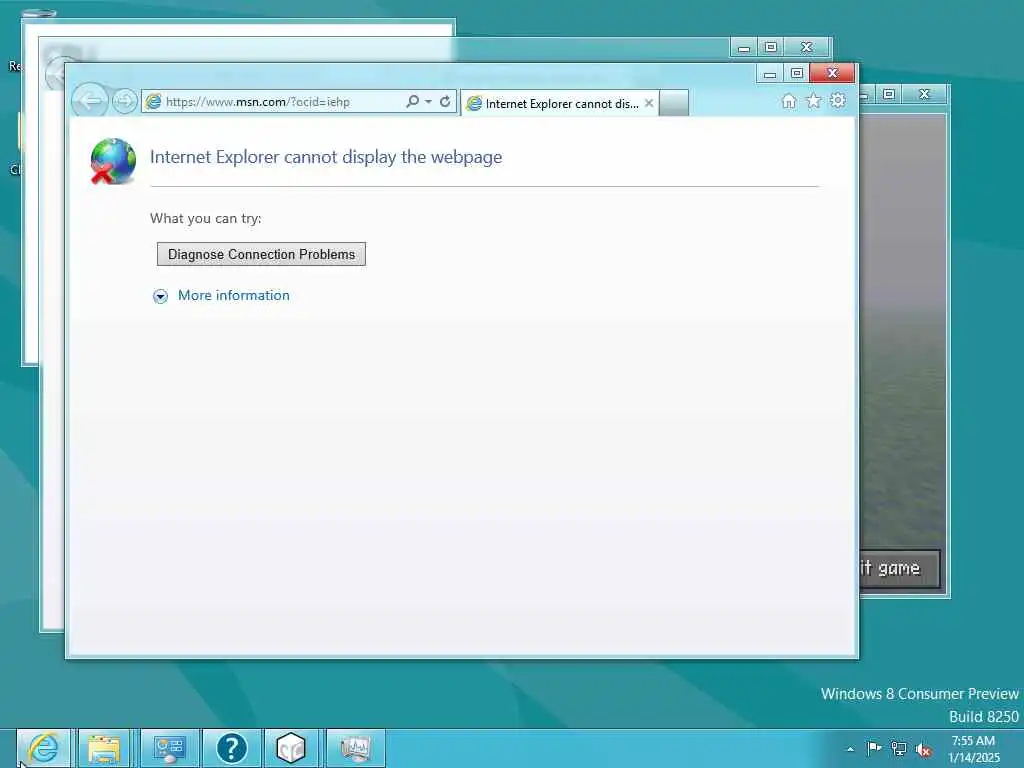Open the Tools gear menu
Image resolution: width=1024 pixels, height=768 pixels.
click(838, 100)
